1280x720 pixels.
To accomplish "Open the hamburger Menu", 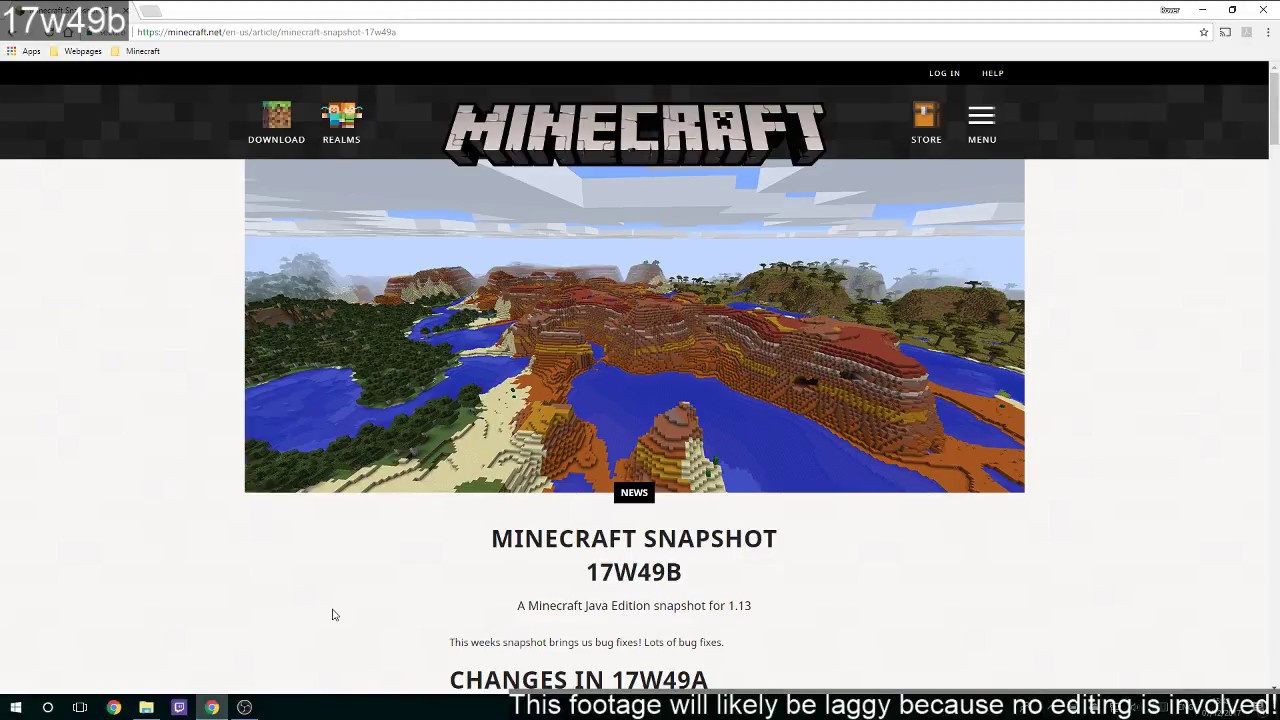I will point(982,123).
